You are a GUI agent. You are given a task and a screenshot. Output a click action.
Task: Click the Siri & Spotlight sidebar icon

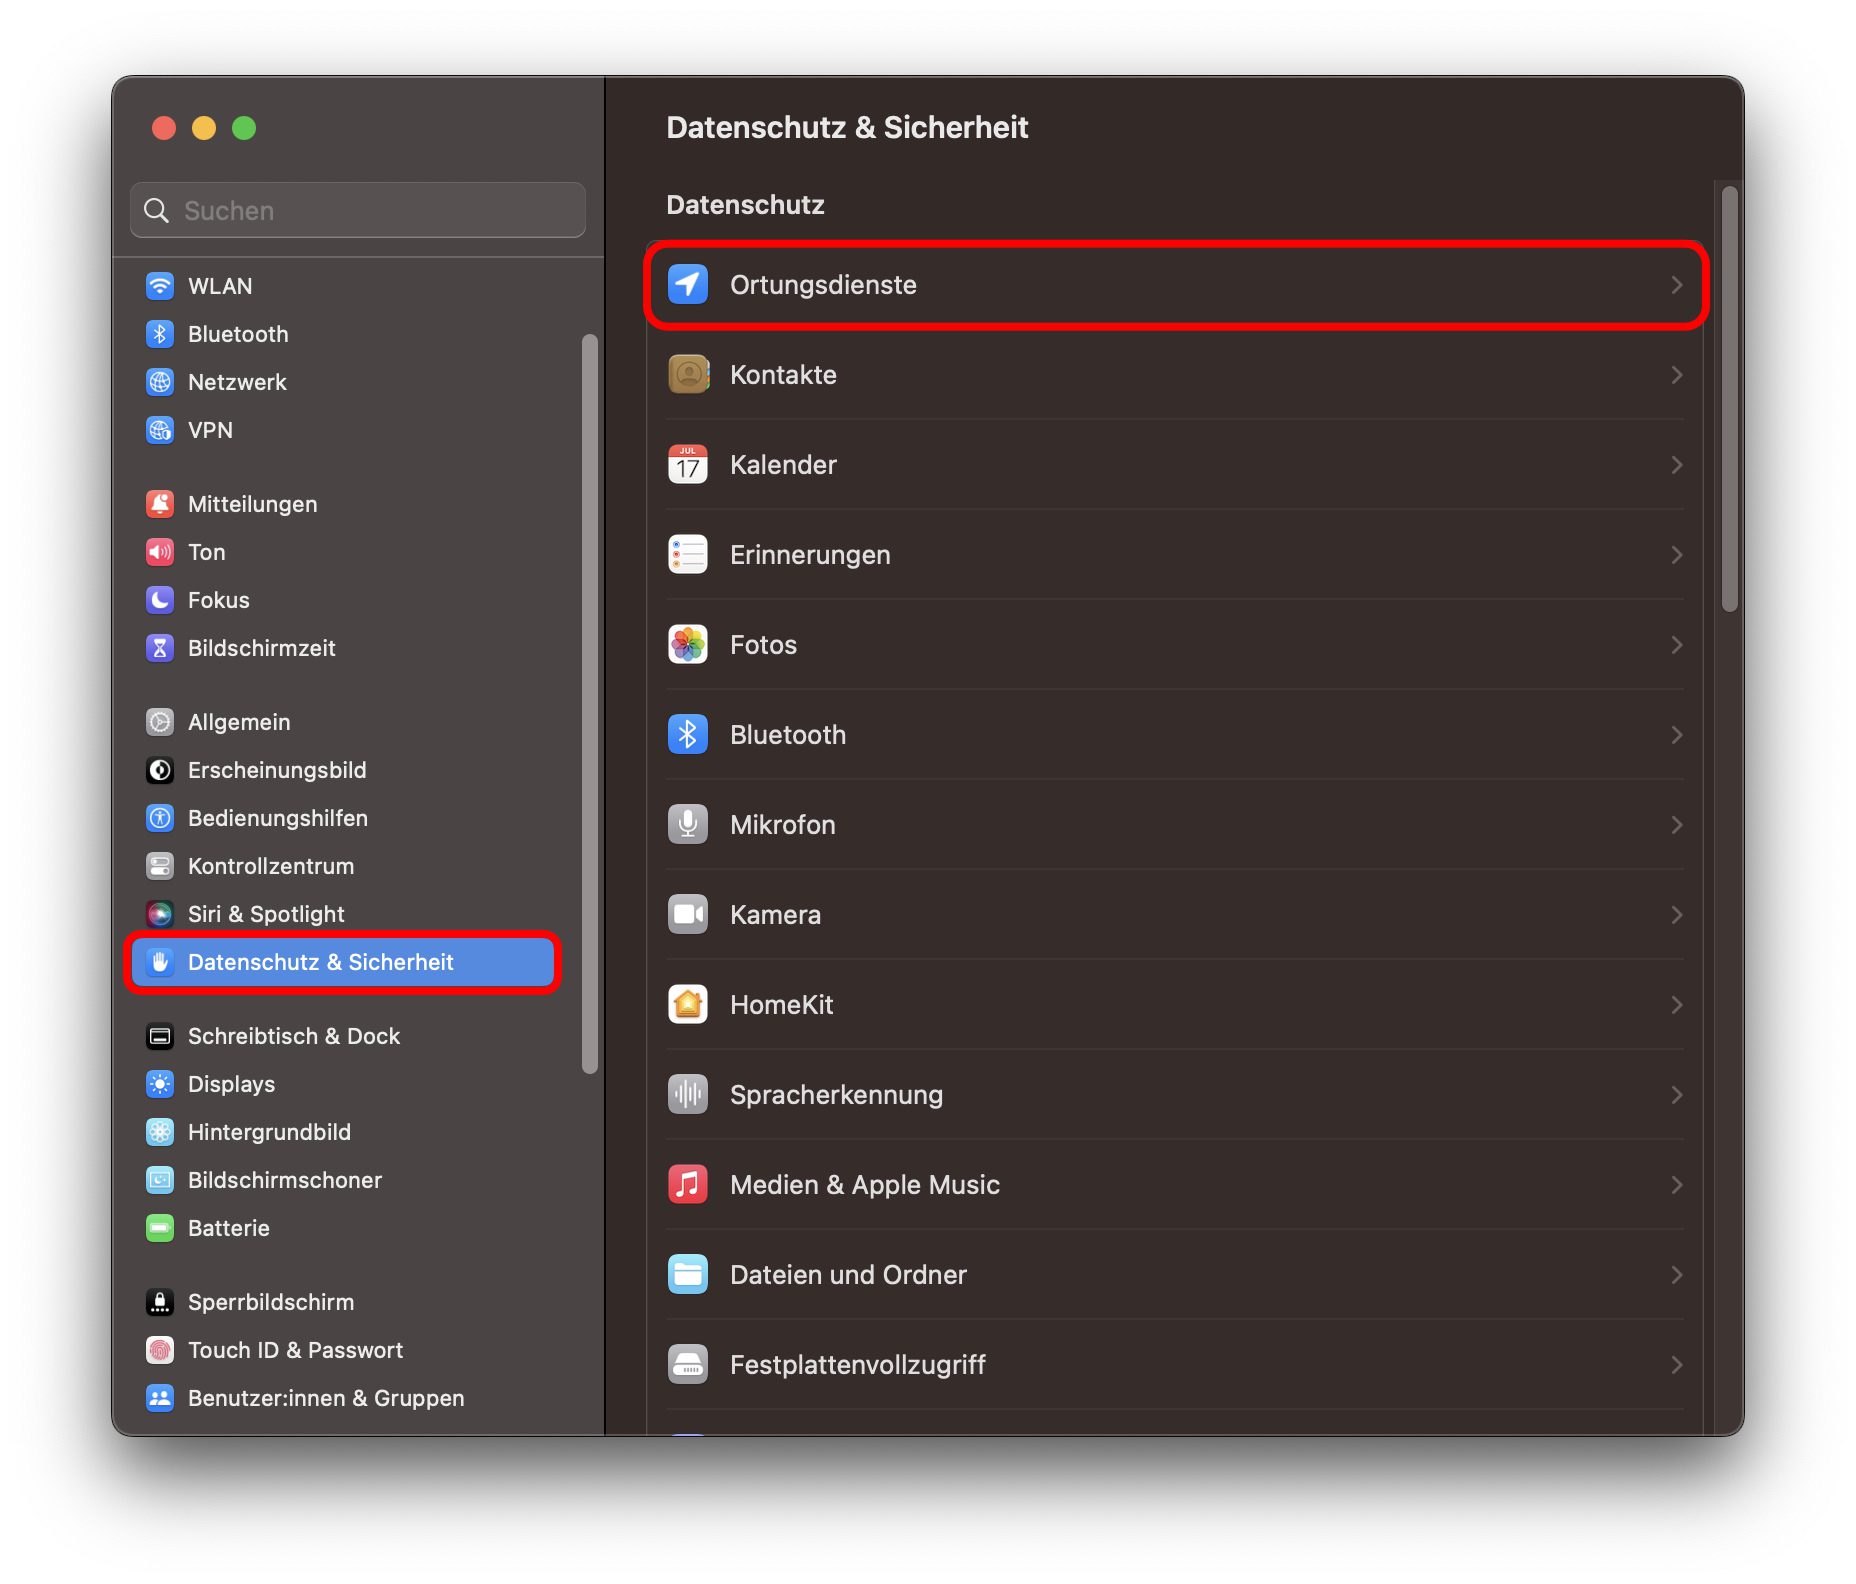click(x=160, y=914)
